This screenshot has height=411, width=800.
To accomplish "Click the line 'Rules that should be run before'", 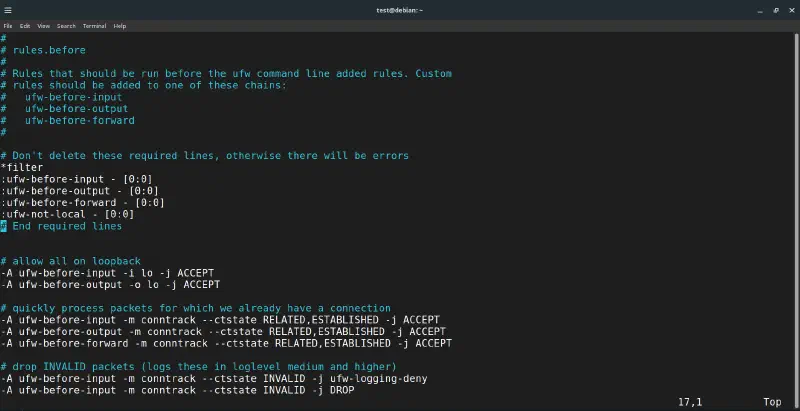I will click(226, 73).
